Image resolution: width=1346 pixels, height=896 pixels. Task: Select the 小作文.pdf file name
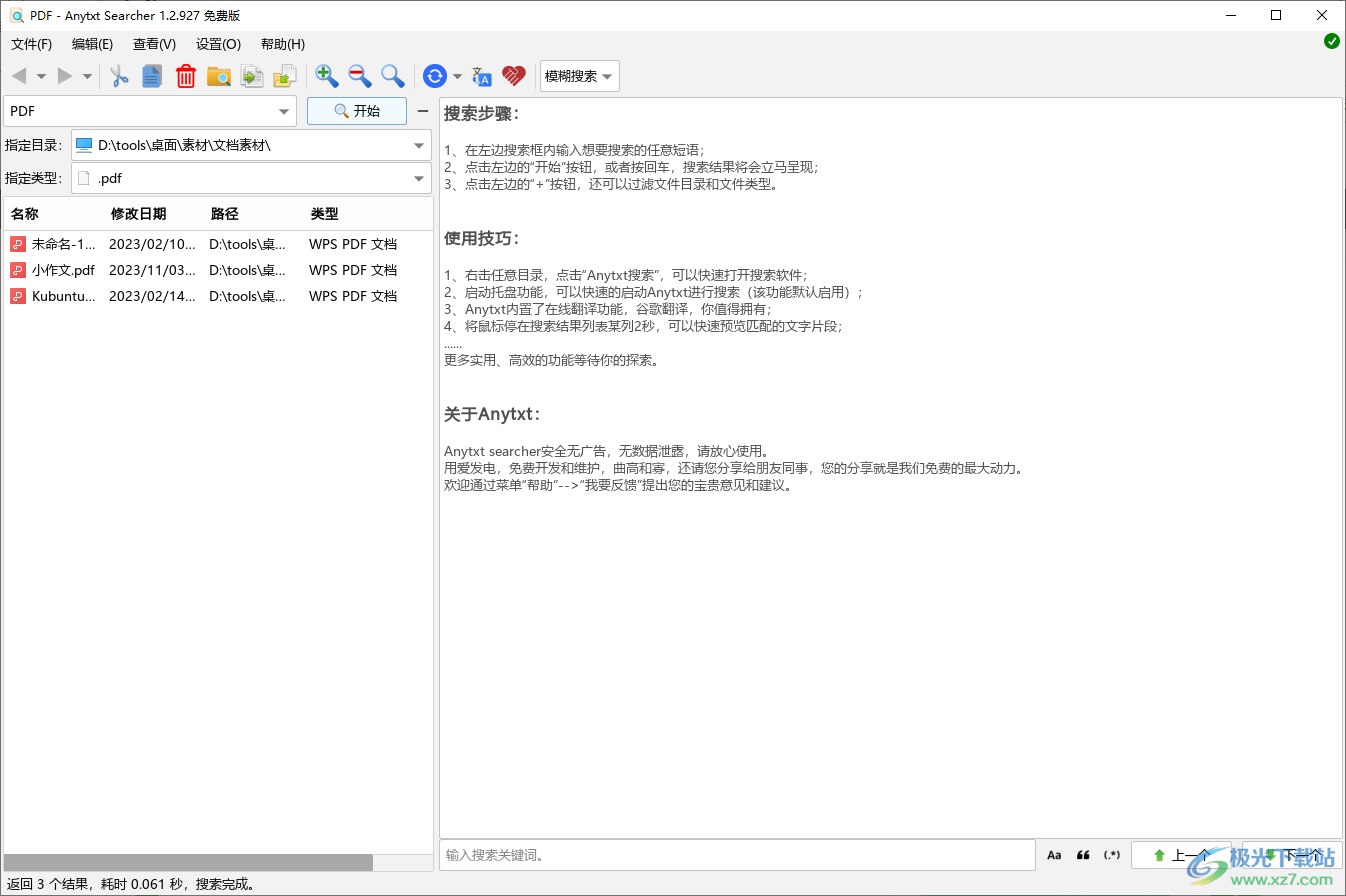(x=63, y=270)
